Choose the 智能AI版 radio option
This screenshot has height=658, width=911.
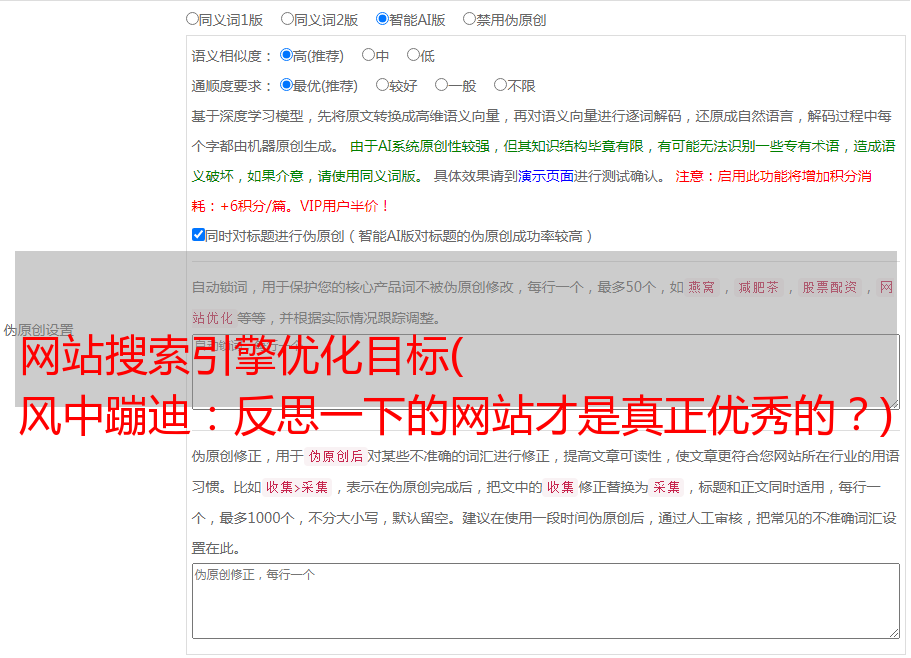[382, 19]
